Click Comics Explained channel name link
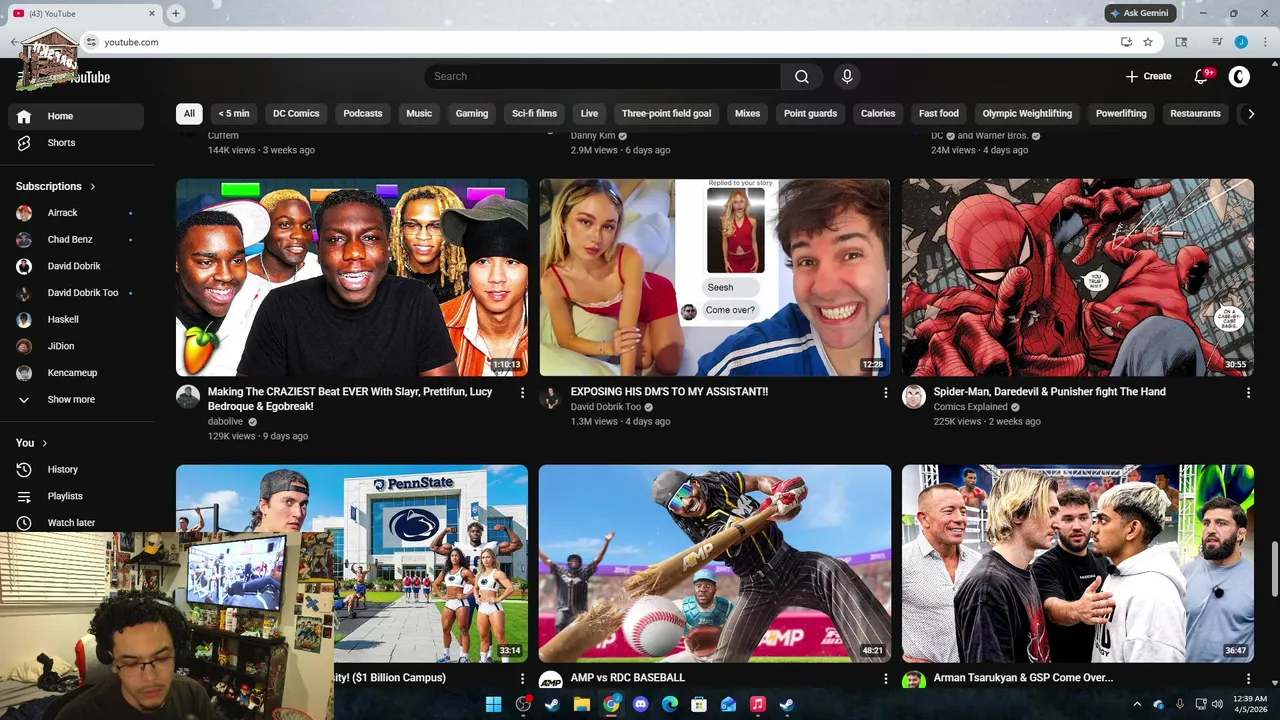The height and width of the screenshot is (720, 1280). coord(970,407)
